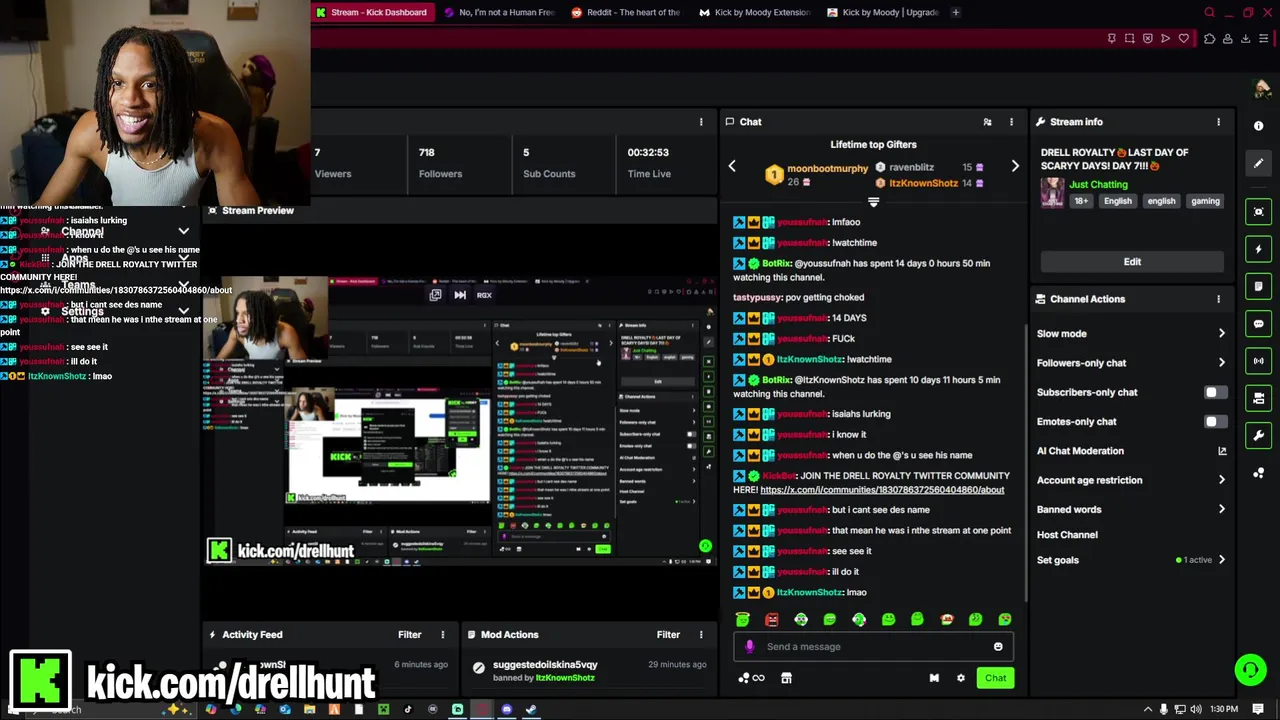Click the Just Chatting category thumbnail

(1052, 192)
